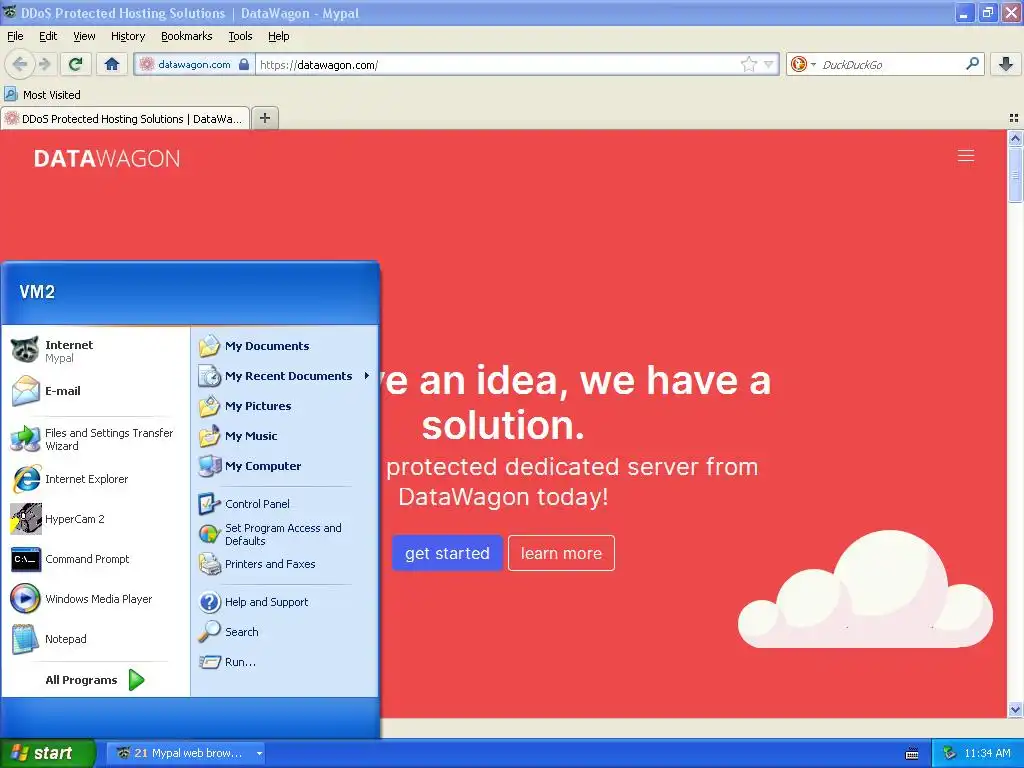This screenshot has width=1024, height=768.
Task: Open the Run... dialog
Action: [285, 662]
